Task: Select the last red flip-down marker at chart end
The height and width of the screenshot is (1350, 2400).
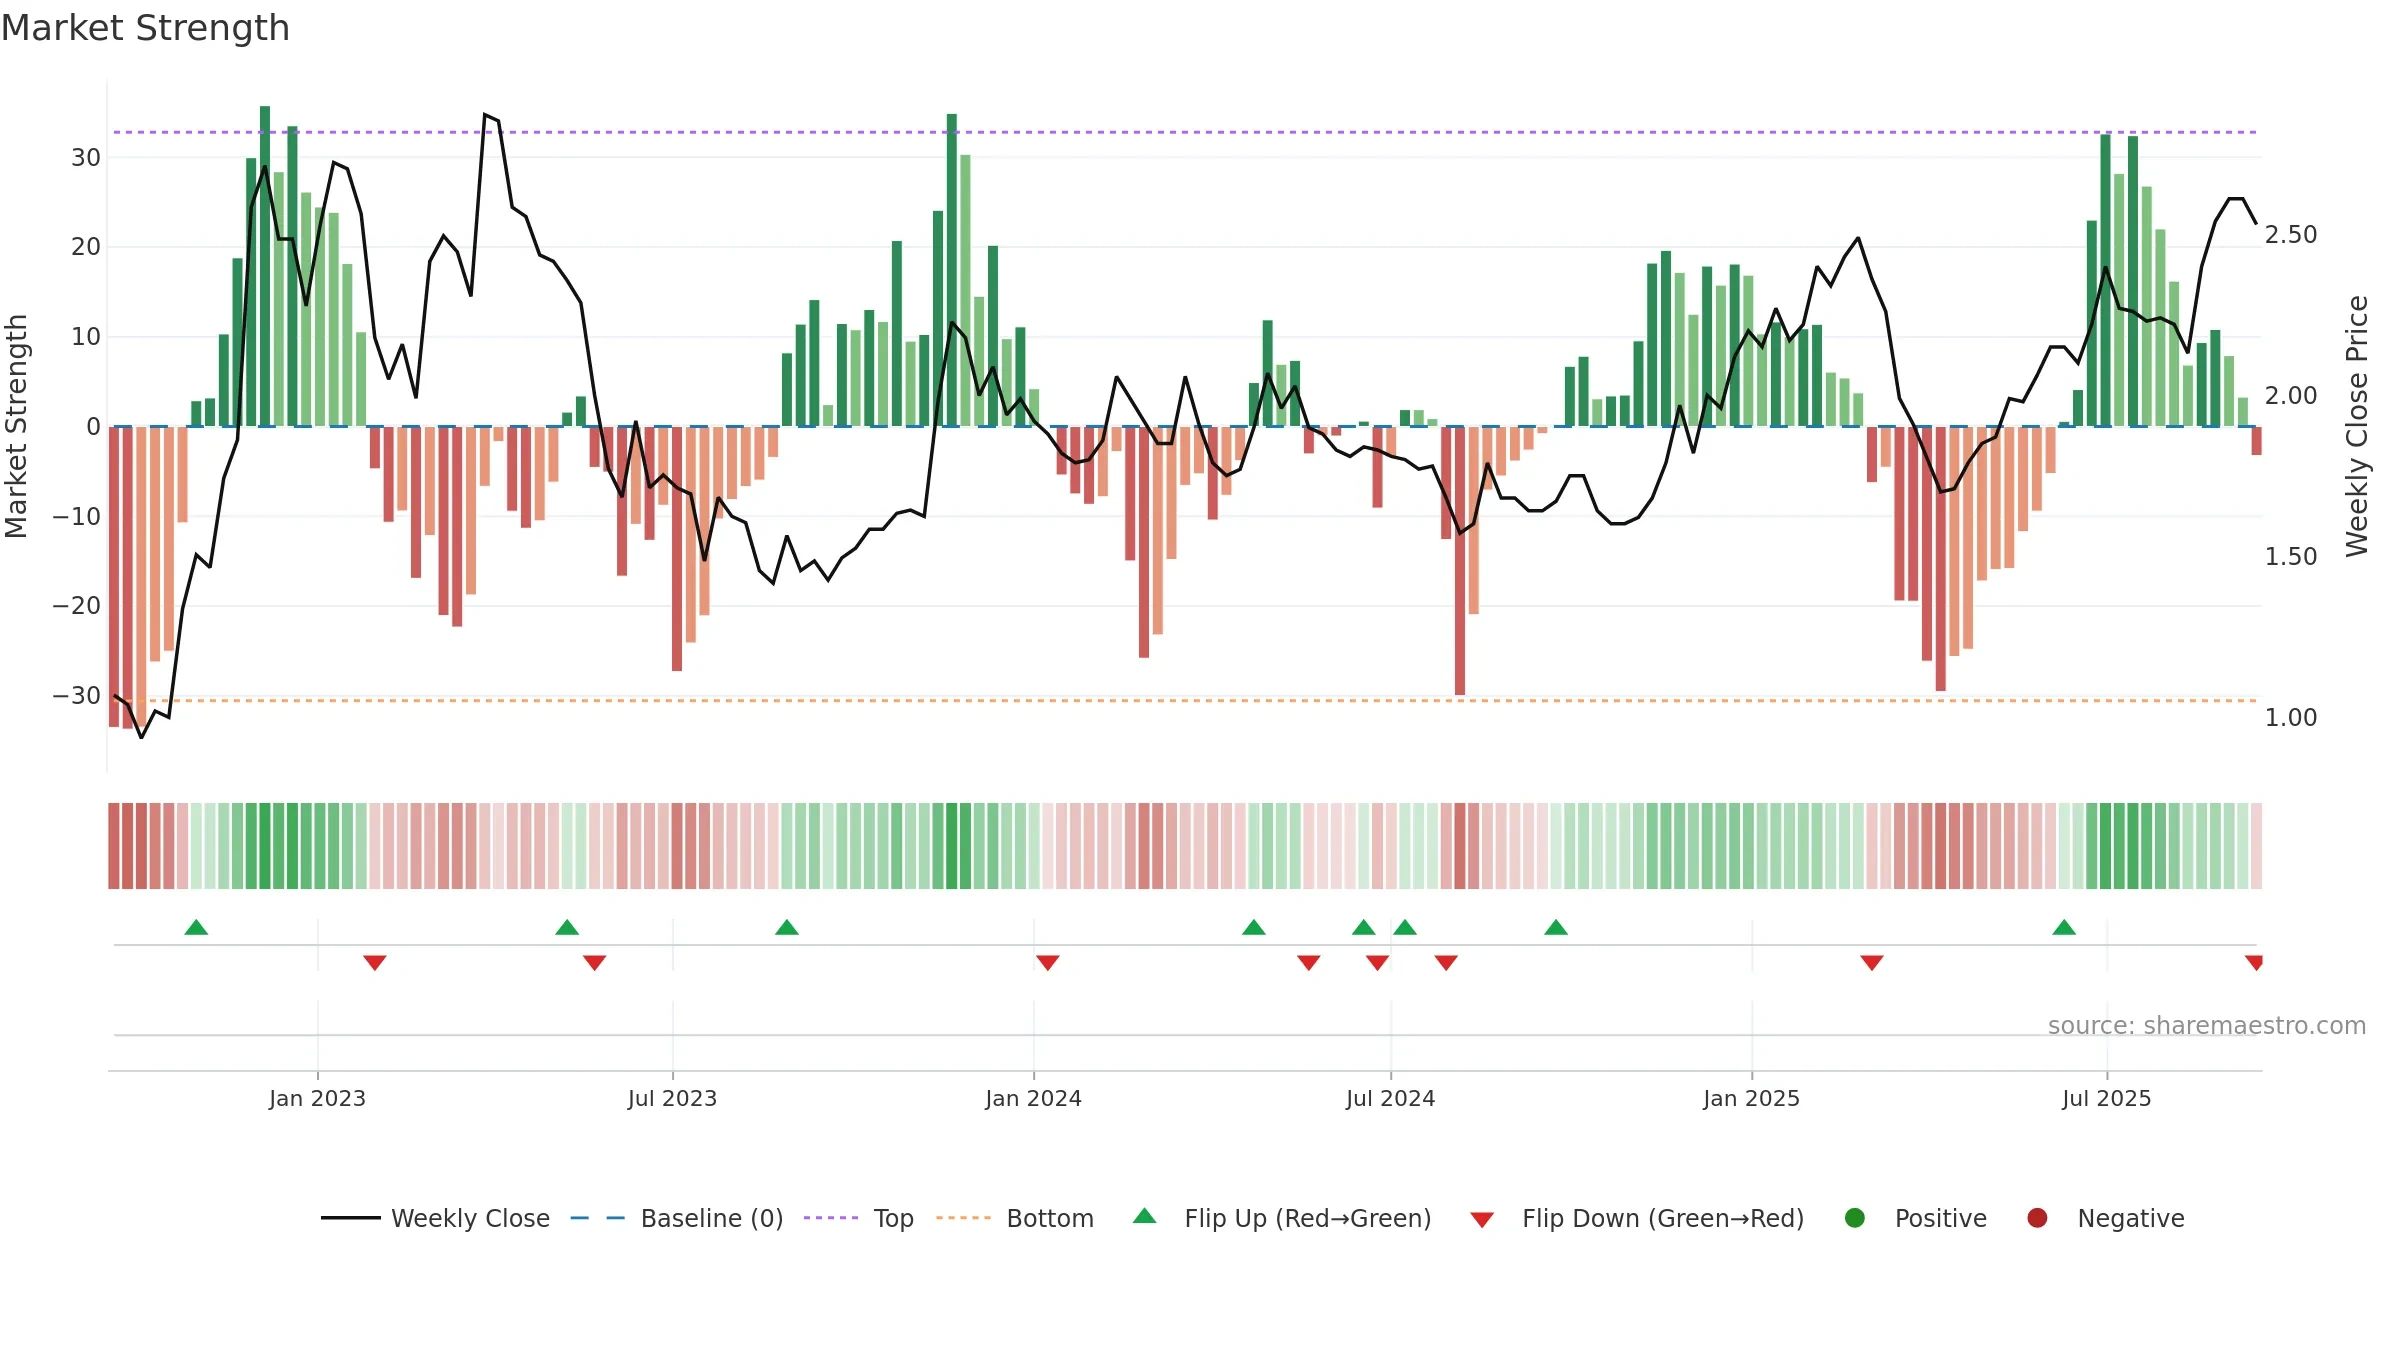Action: pyautogui.click(x=2254, y=963)
